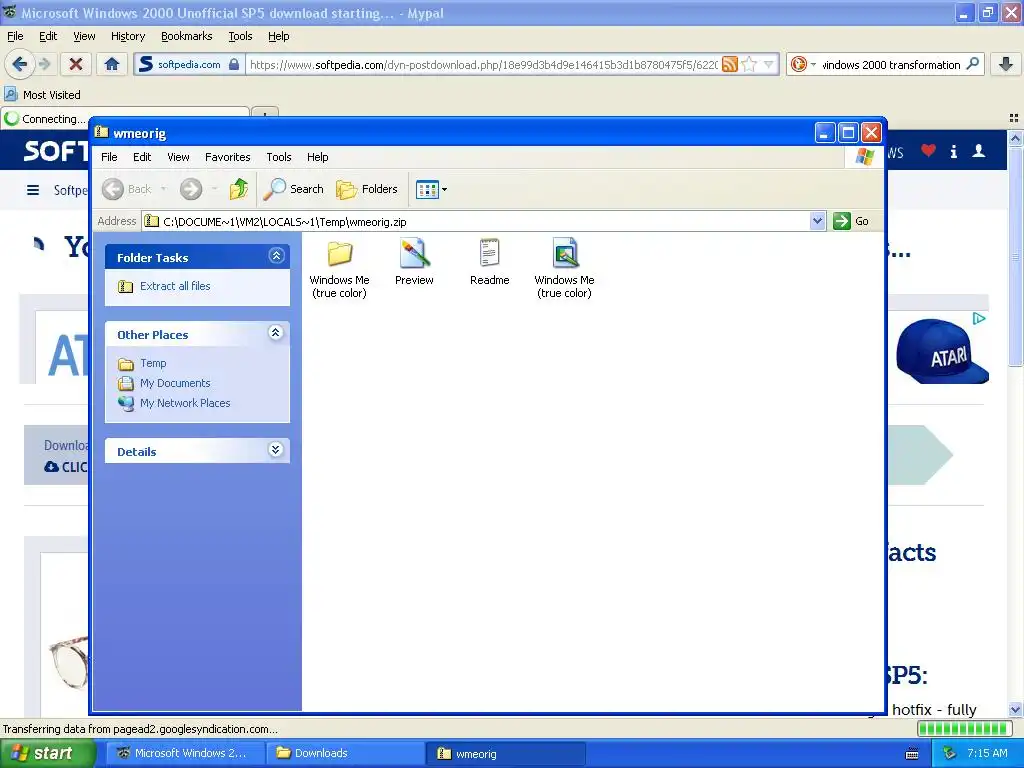Click the Softpedia info icon

(x=953, y=152)
